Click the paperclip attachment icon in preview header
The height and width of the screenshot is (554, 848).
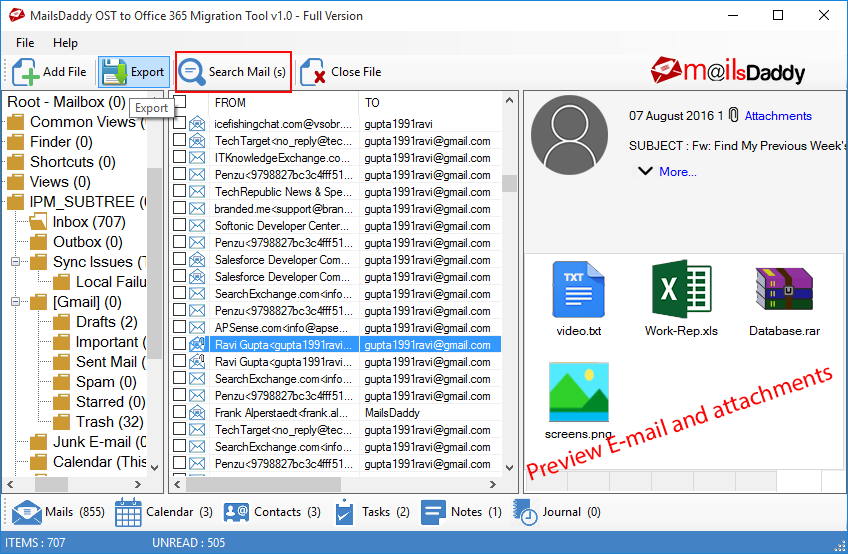point(733,115)
